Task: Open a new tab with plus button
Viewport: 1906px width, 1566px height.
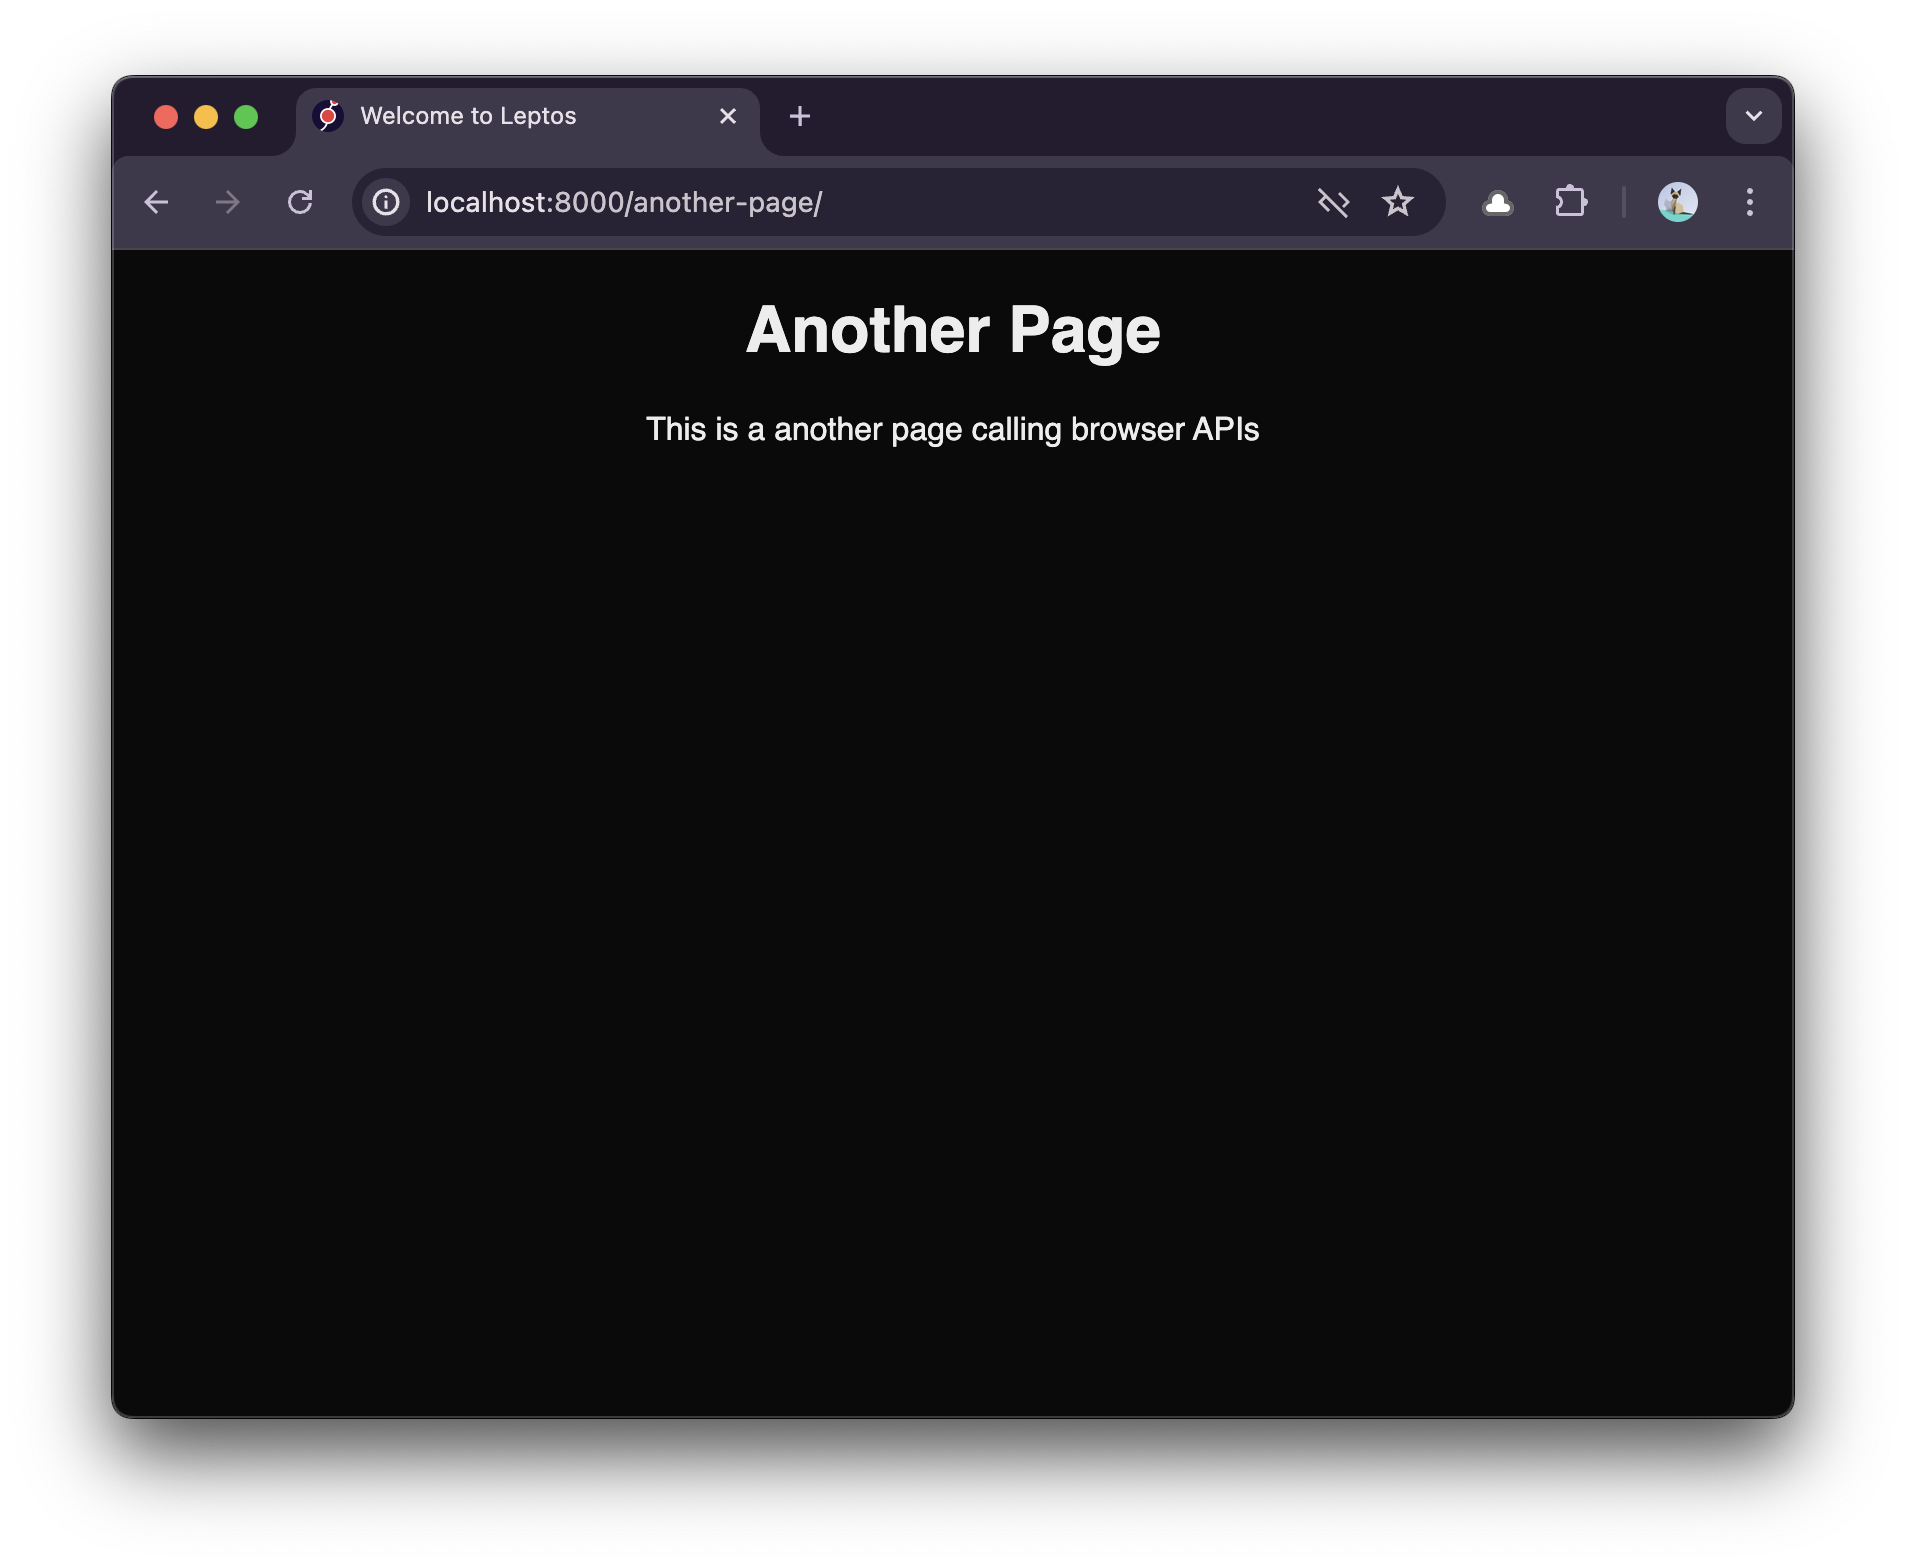Action: pyautogui.click(x=800, y=117)
